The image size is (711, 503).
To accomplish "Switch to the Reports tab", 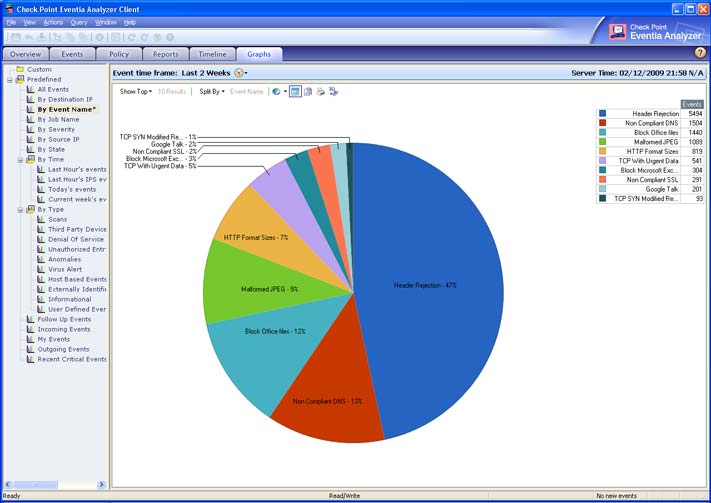I will [x=165, y=54].
